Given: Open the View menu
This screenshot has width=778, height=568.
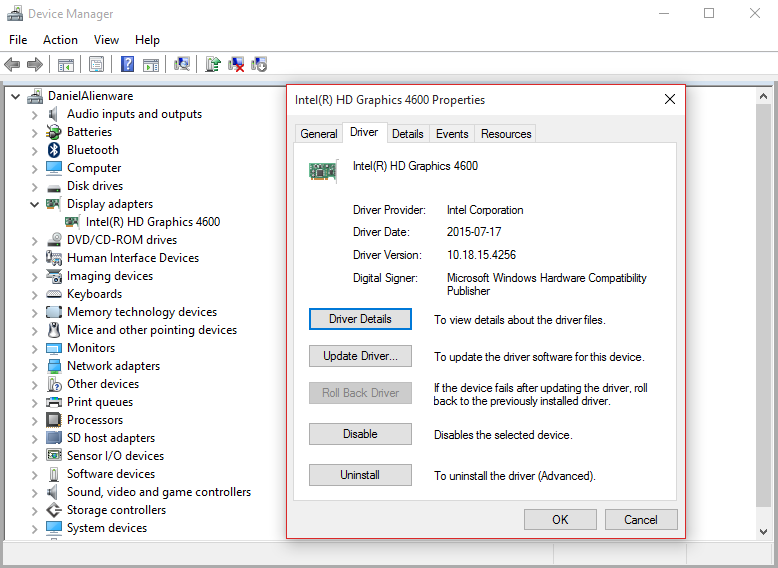Looking at the screenshot, I should (x=106, y=40).
